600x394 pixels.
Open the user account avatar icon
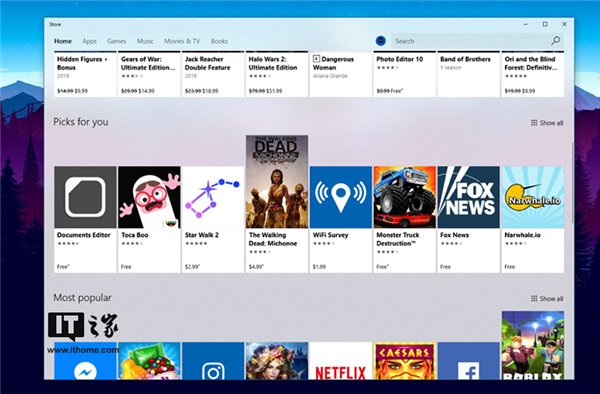point(381,41)
